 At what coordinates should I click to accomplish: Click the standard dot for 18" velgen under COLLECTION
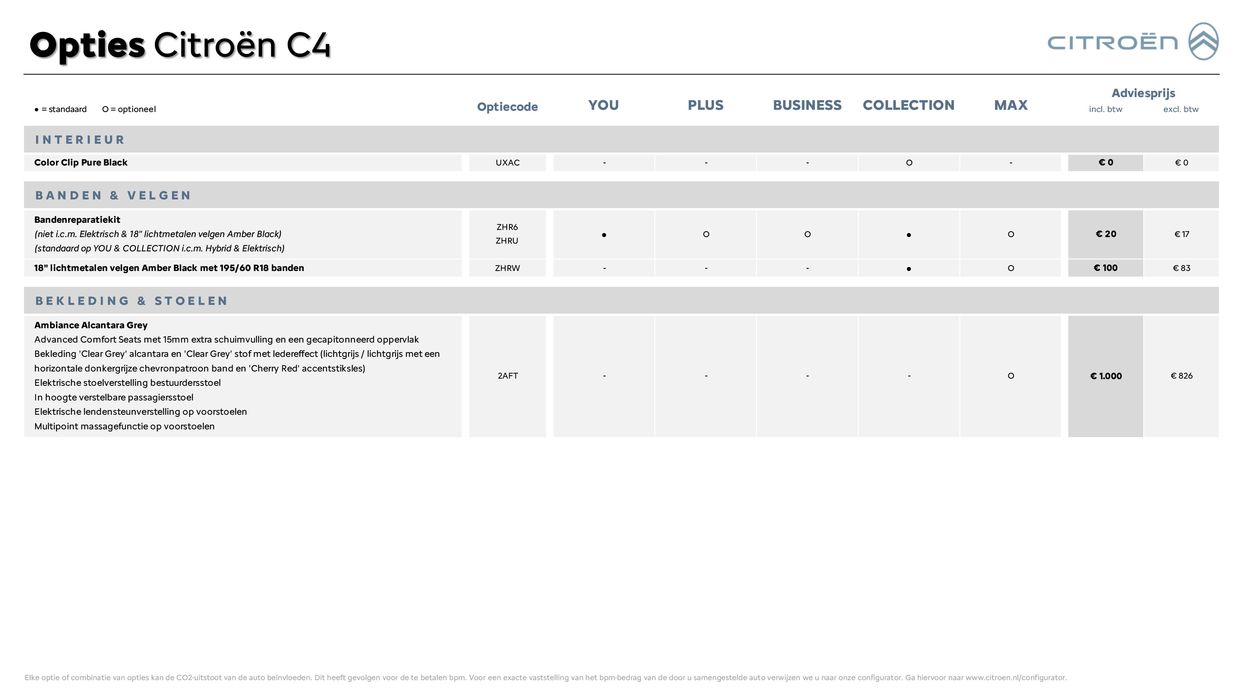[x=909, y=269]
